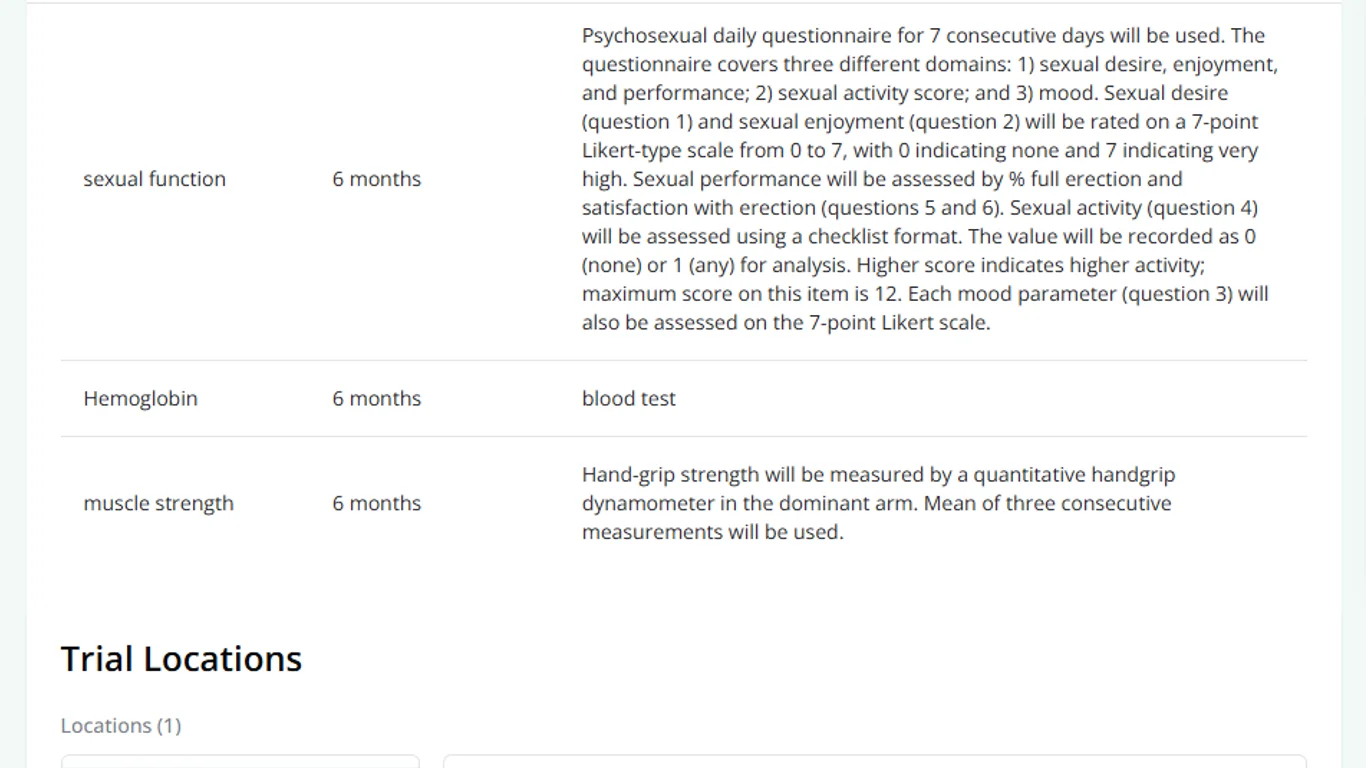The width and height of the screenshot is (1366, 768).
Task: Click the 'Locations (1)' label
Action: click(121, 726)
